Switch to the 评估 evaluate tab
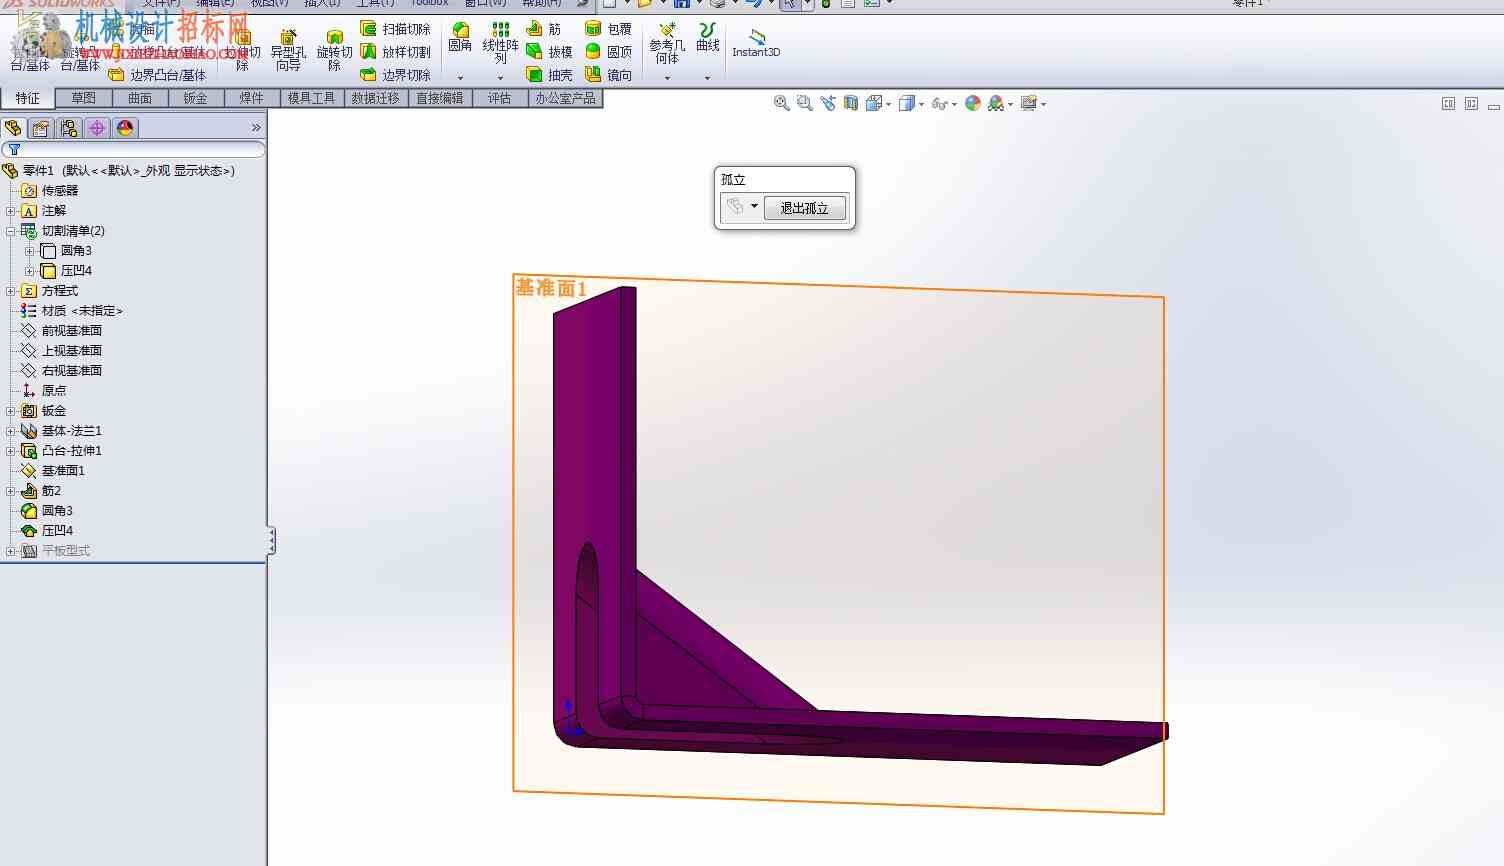1504x866 pixels. 500,98
